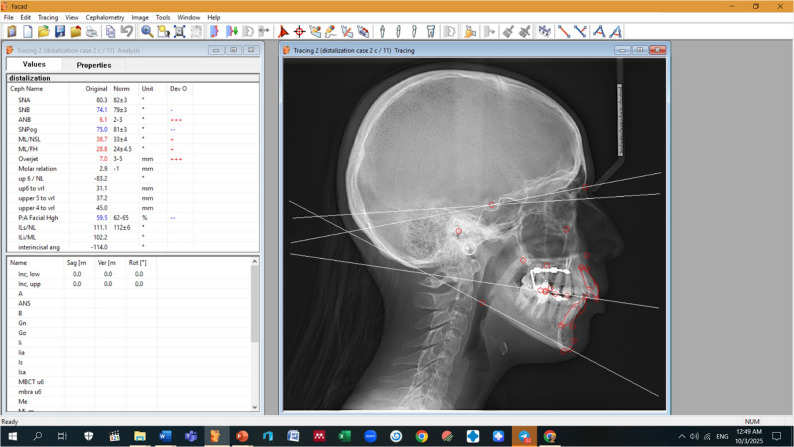Select the interincisal ang row
The image size is (794, 447).
click(133, 247)
